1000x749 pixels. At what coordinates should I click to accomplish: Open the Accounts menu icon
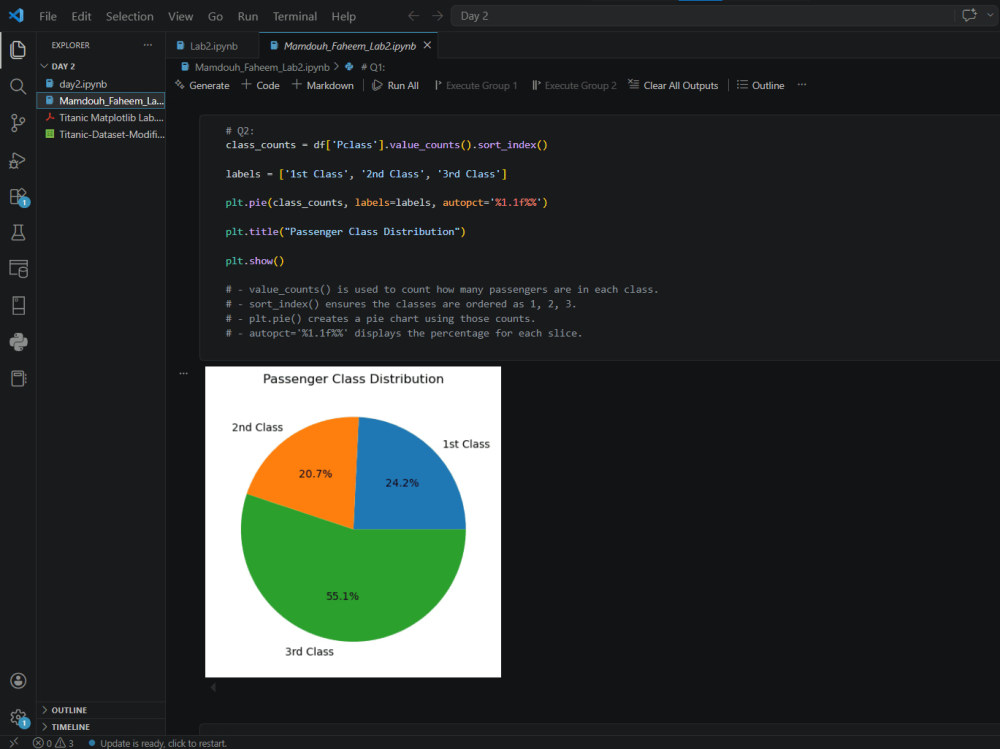point(18,681)
